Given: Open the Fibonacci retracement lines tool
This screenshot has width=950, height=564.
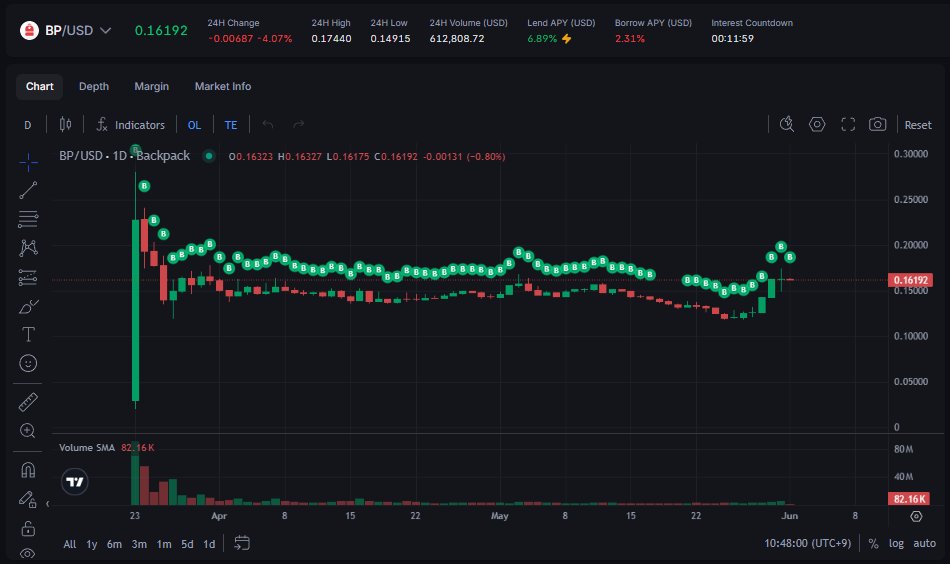Looking at the screenshot, I should pyautogui.click(x=28, y=219).
